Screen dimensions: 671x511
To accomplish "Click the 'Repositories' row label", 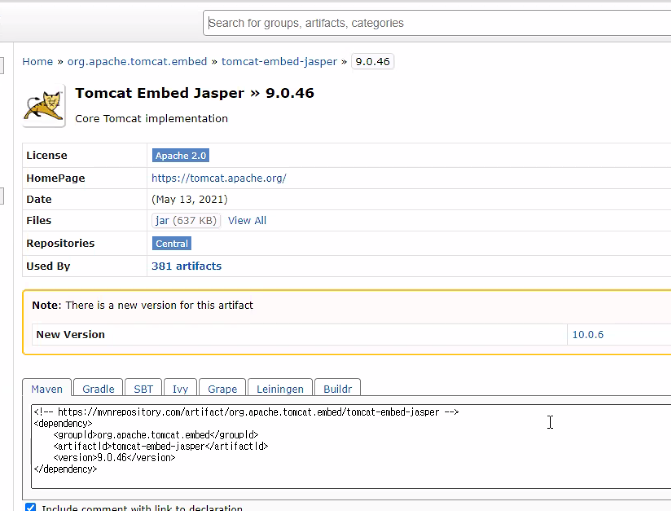I will tap(60, 243).
